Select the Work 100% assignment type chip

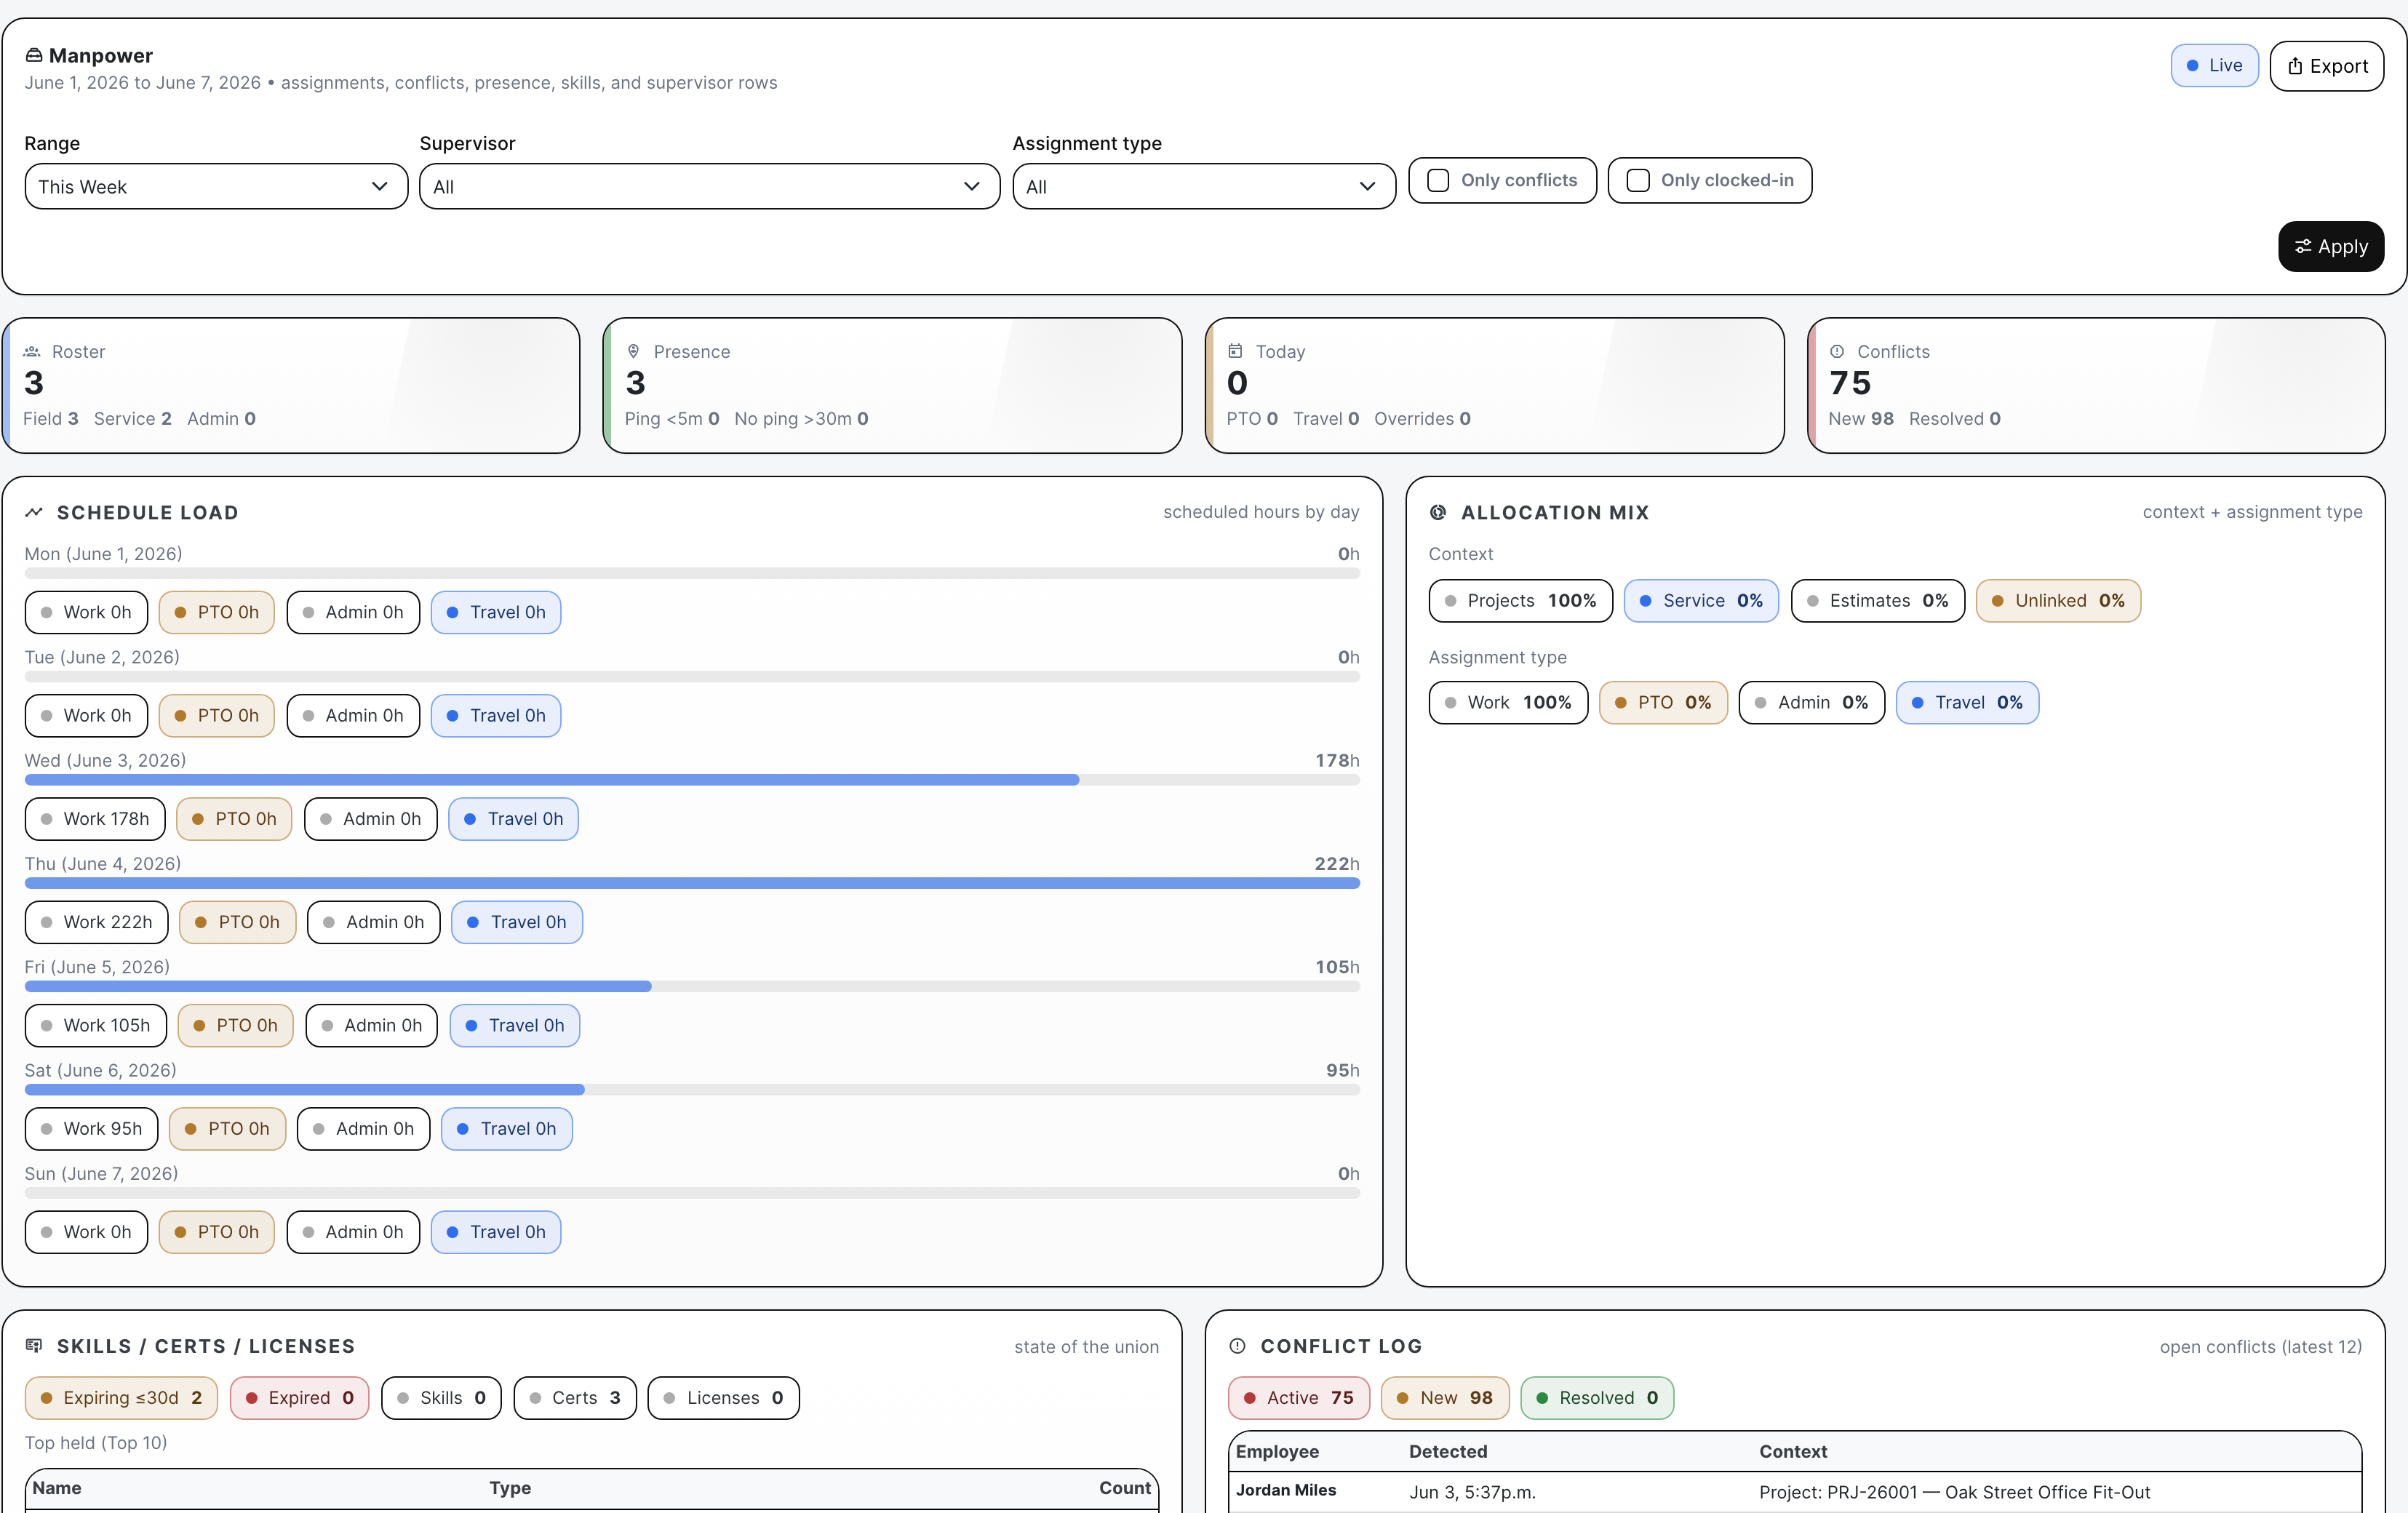tap(1508, 703)
